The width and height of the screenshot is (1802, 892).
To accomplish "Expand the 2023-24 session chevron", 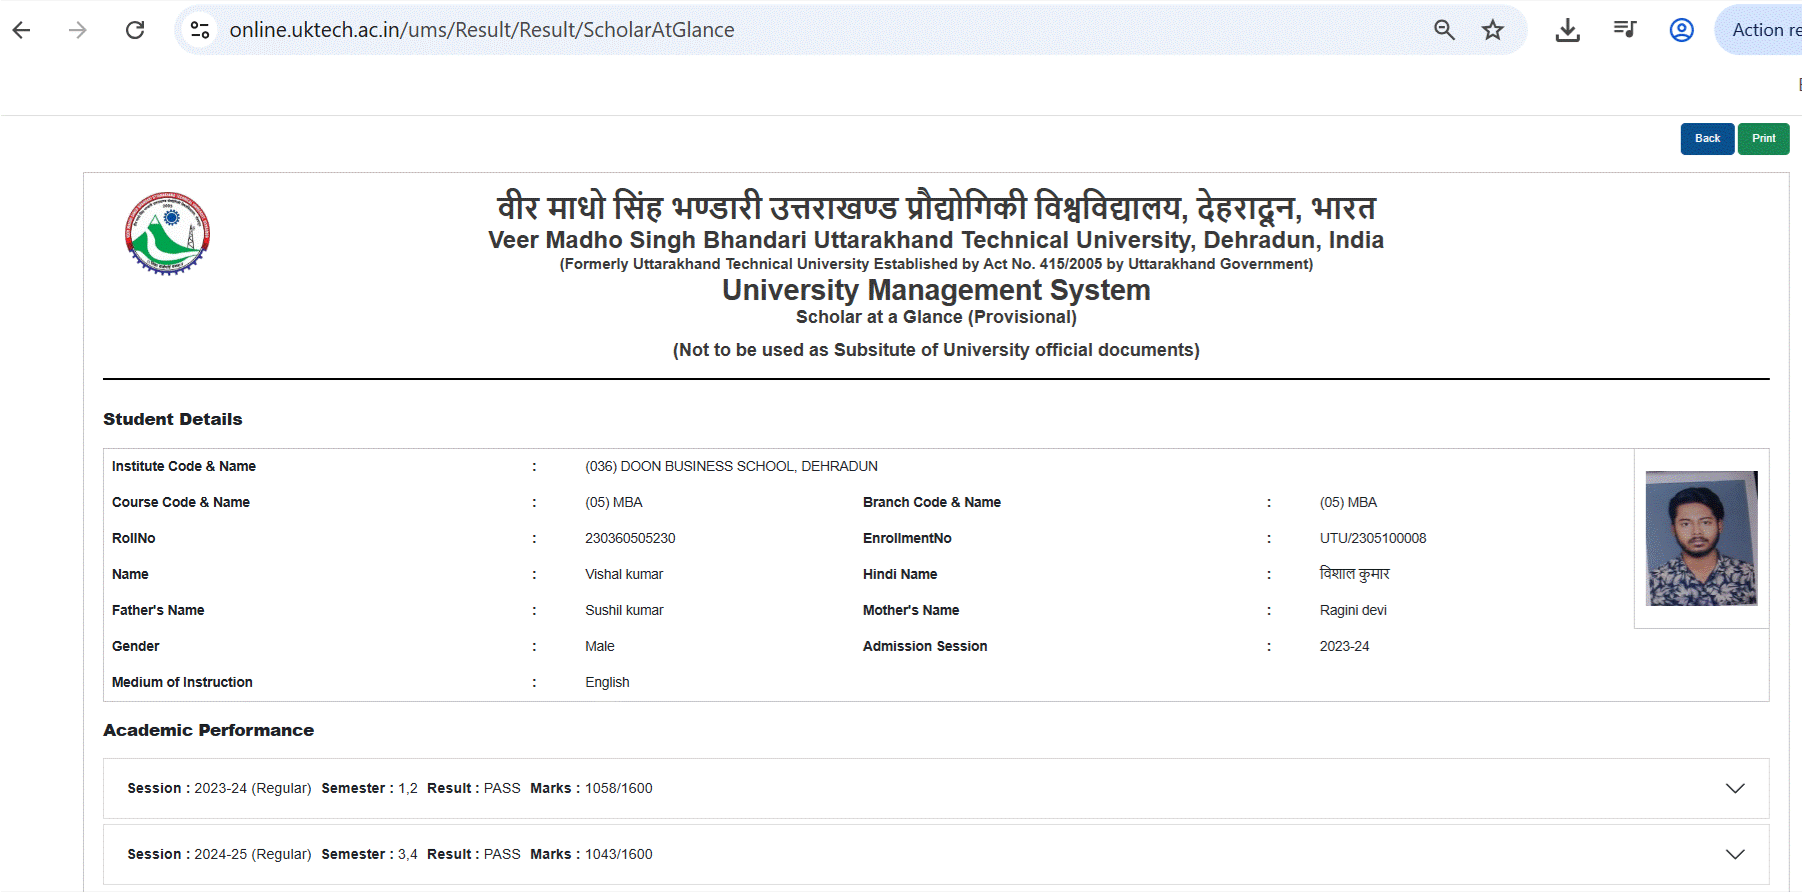I will (1735, 789).
